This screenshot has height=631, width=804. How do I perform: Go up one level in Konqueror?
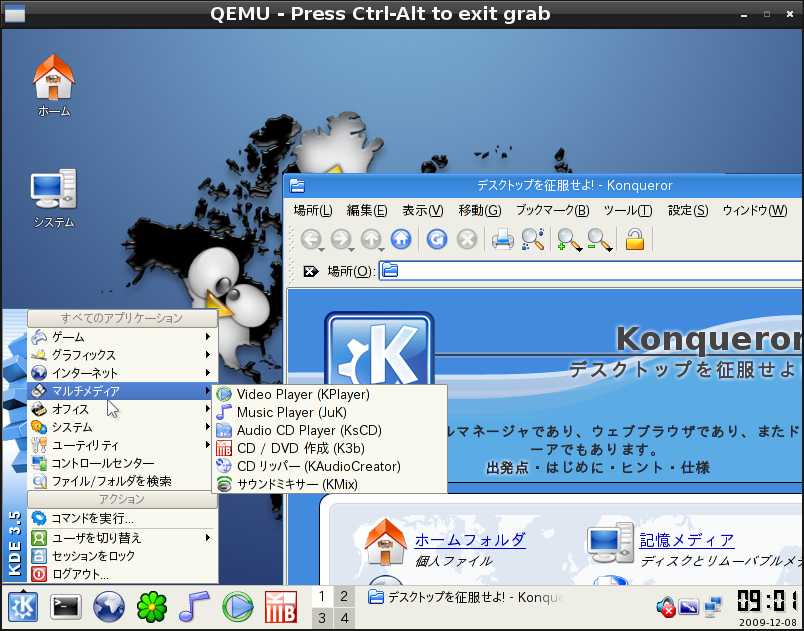(x=371, y=239)
